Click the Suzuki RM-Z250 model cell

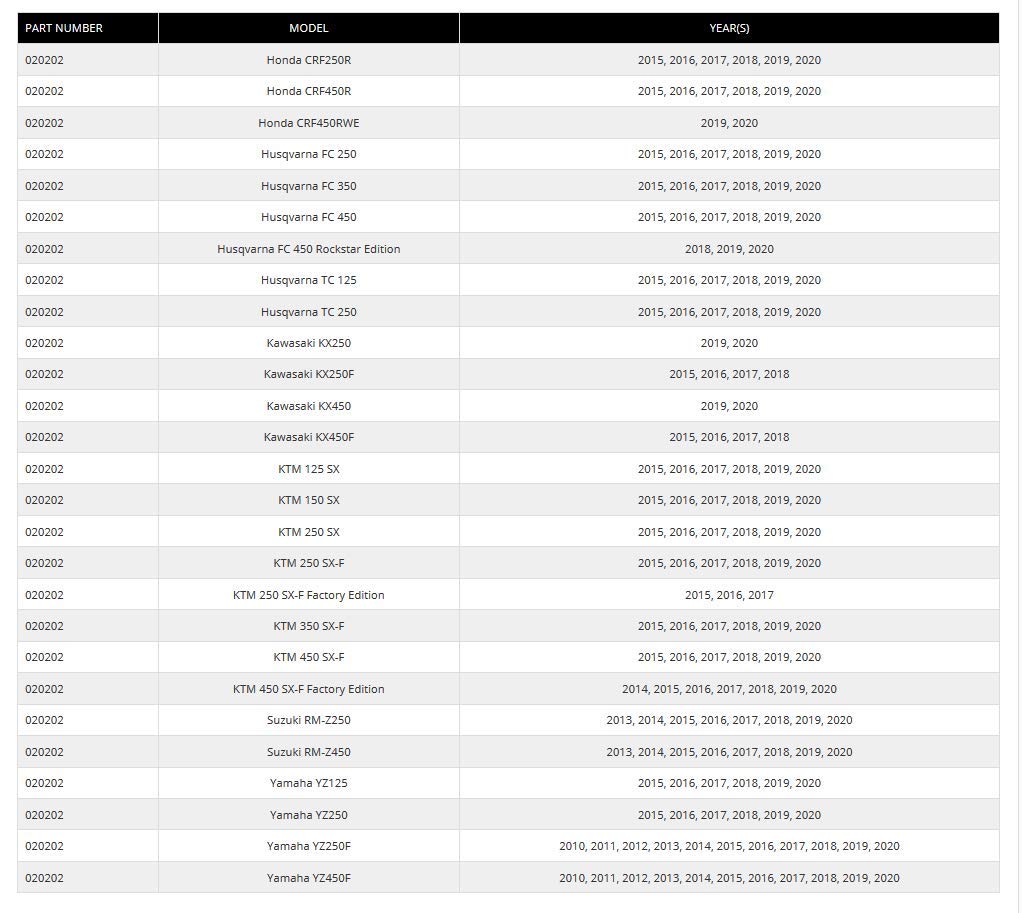click(308, 720)
